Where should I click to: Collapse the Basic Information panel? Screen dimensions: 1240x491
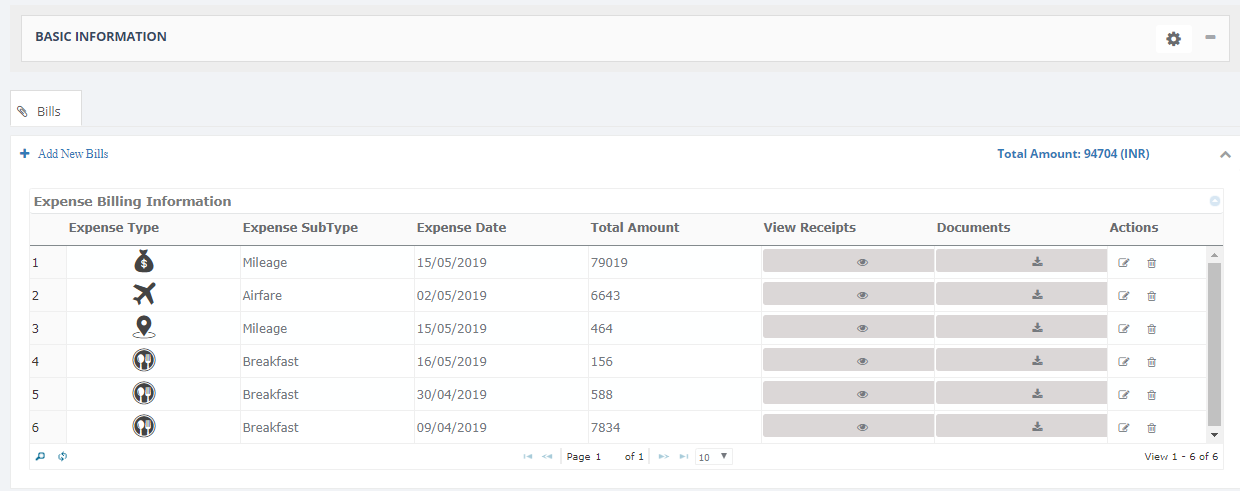click(x=1210, y=38)
